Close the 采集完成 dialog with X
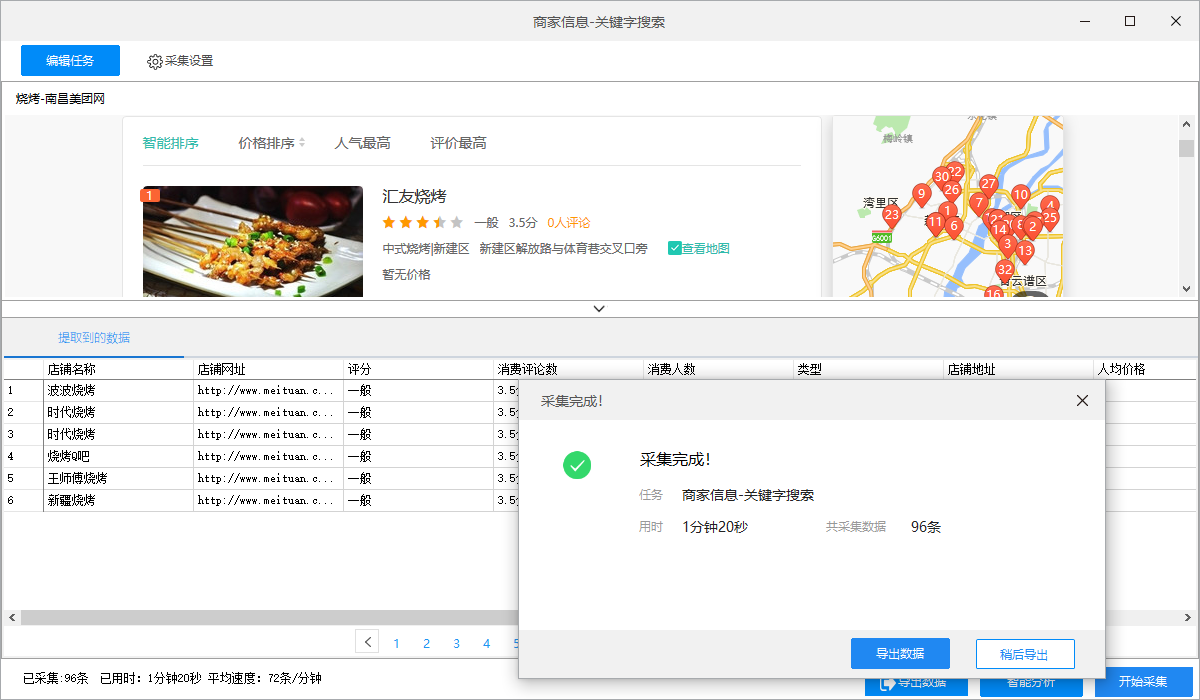 1082,400
